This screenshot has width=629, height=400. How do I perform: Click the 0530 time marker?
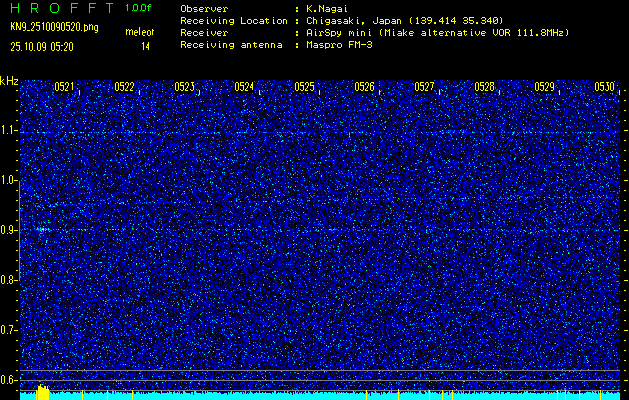[x=604, y=87]
